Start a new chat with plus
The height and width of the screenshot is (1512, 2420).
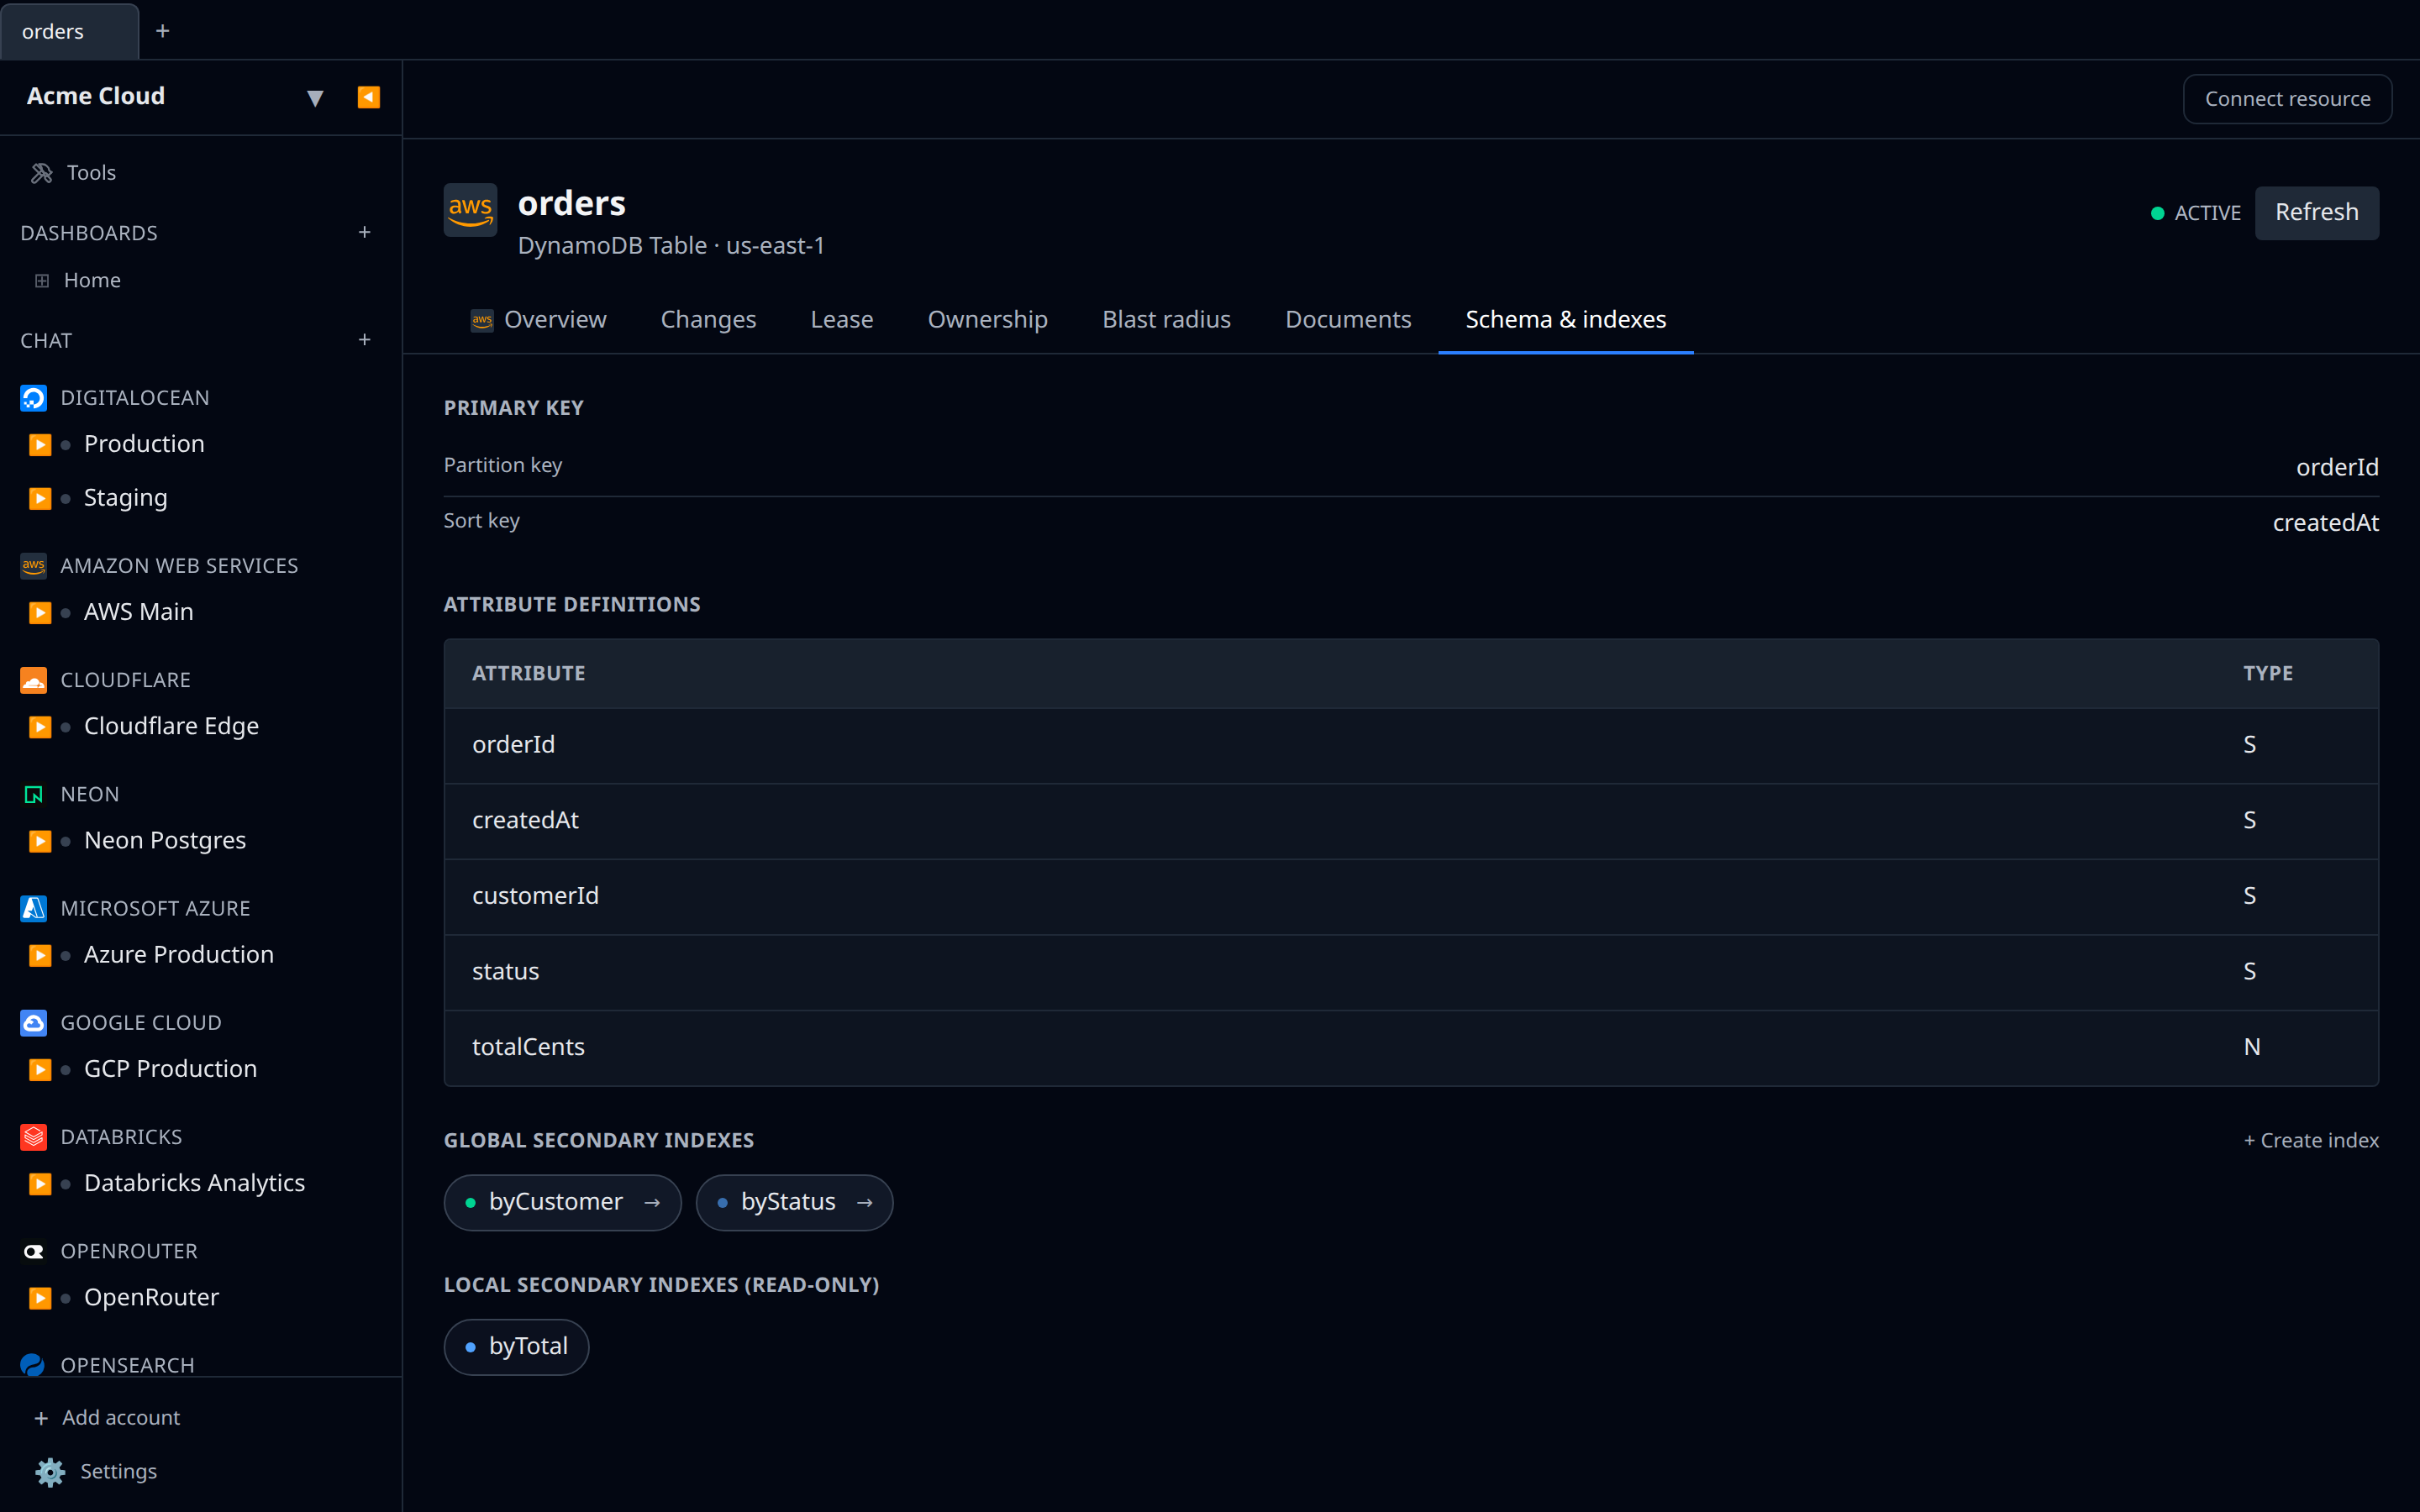tap(365, 340)
